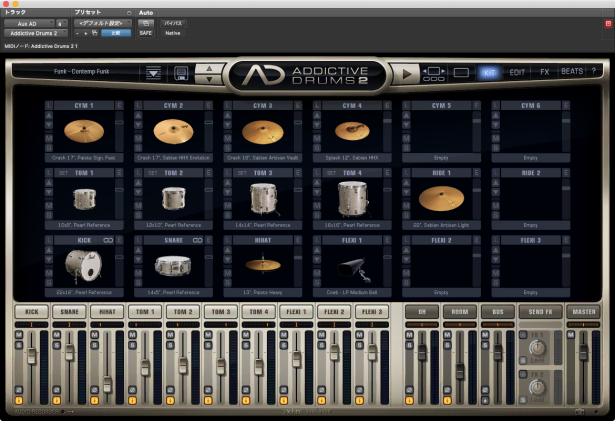
Task: Toggle the keyboard map view icon
Action: (x=433, y=73)
